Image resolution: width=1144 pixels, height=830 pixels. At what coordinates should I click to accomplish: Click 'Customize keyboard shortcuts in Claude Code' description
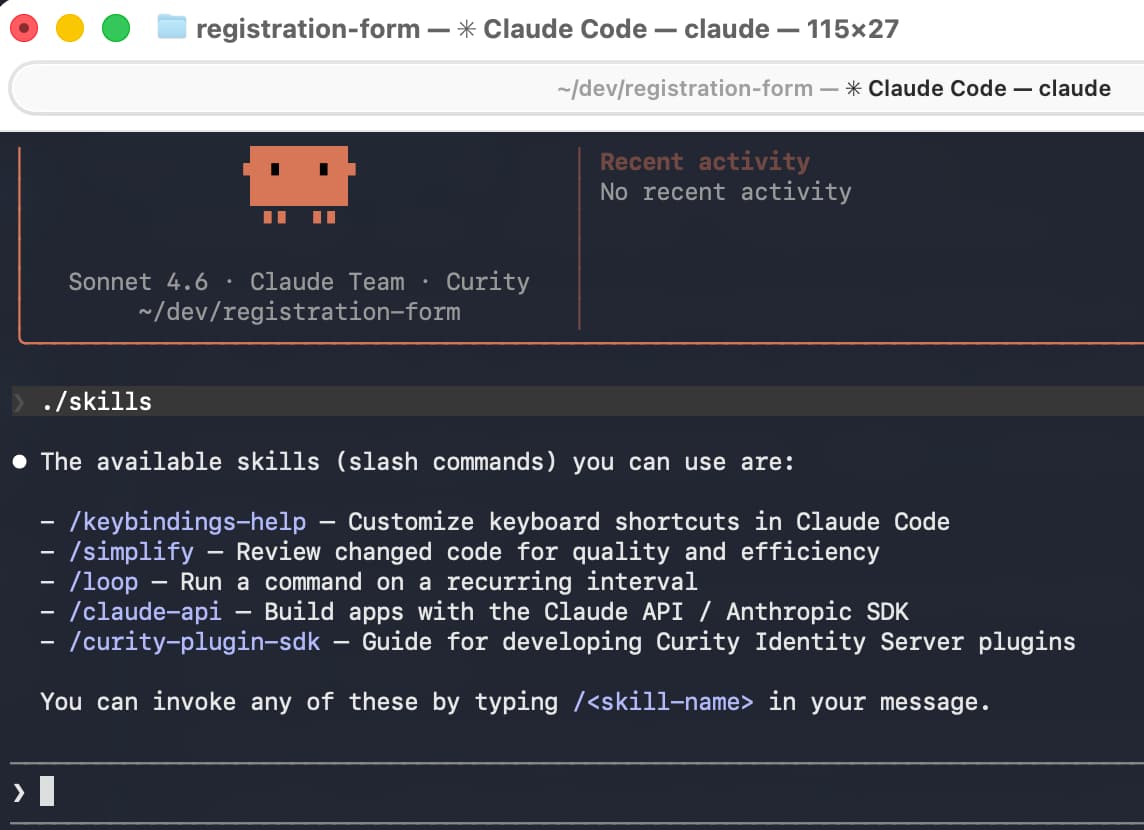tap(649, 521)
